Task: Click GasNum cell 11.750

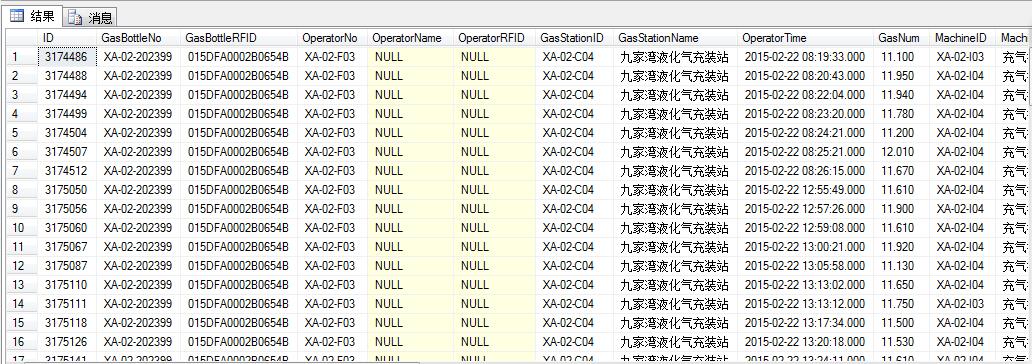Action: pyautogui.click(x=902, y=305)
